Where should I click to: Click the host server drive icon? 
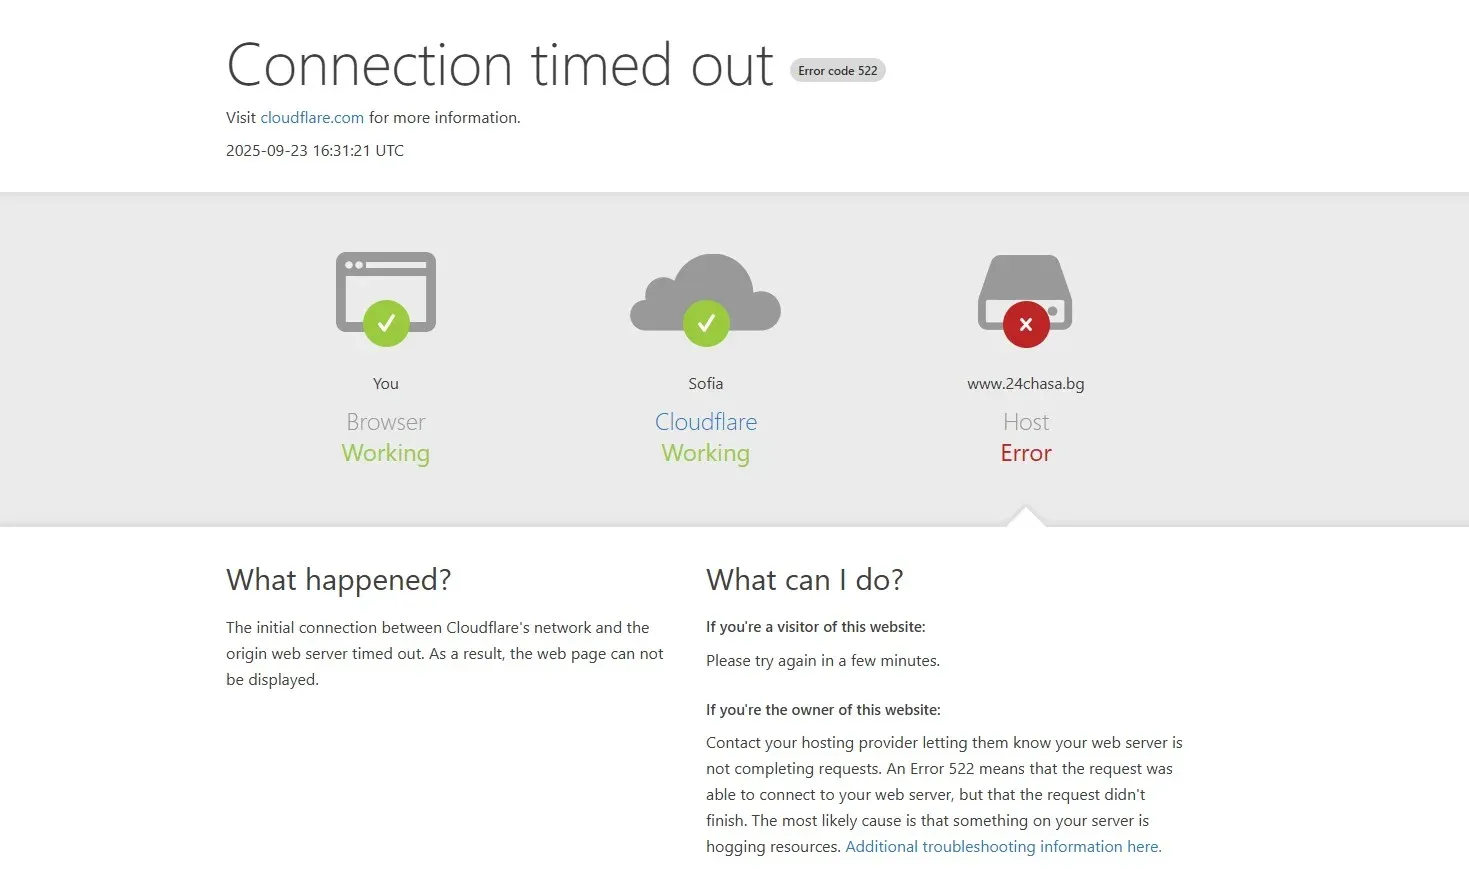coord(1025,292)
